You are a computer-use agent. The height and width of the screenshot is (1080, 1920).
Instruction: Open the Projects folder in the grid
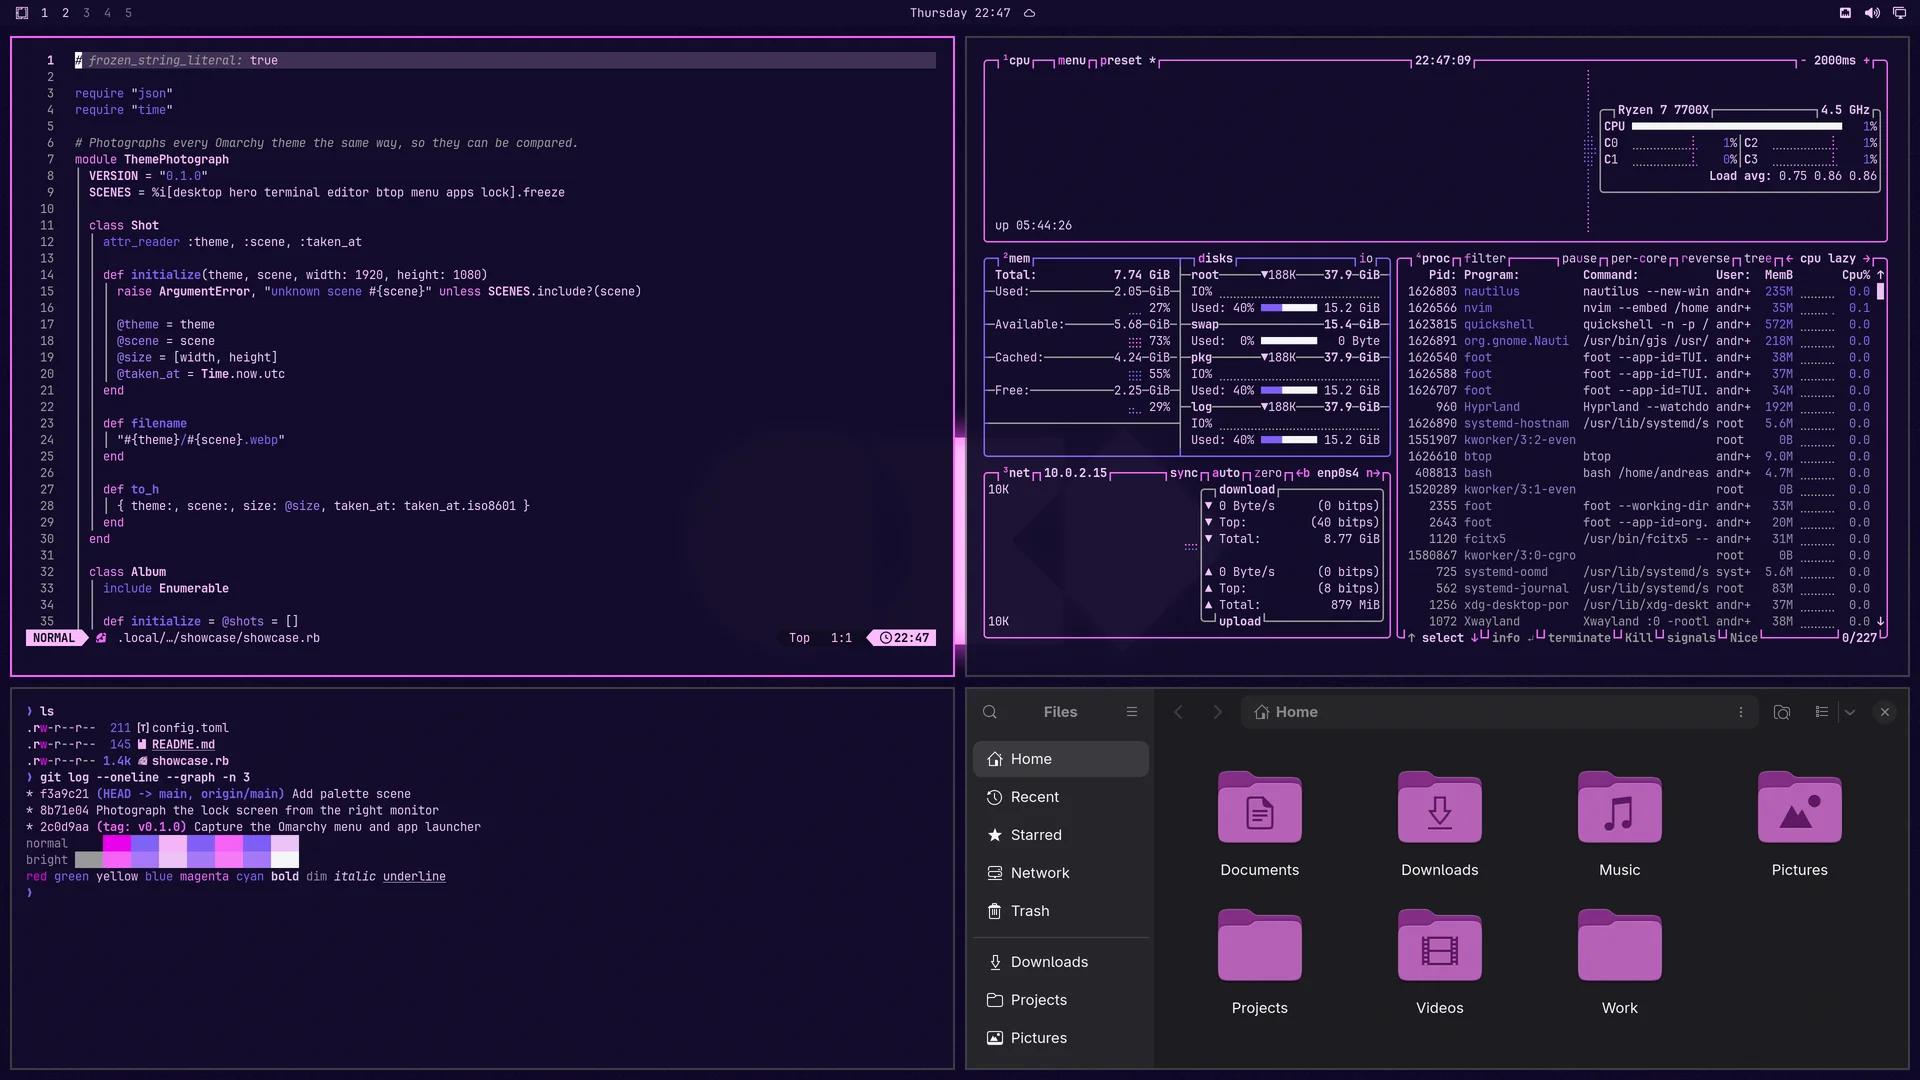tap(1259, 963)
